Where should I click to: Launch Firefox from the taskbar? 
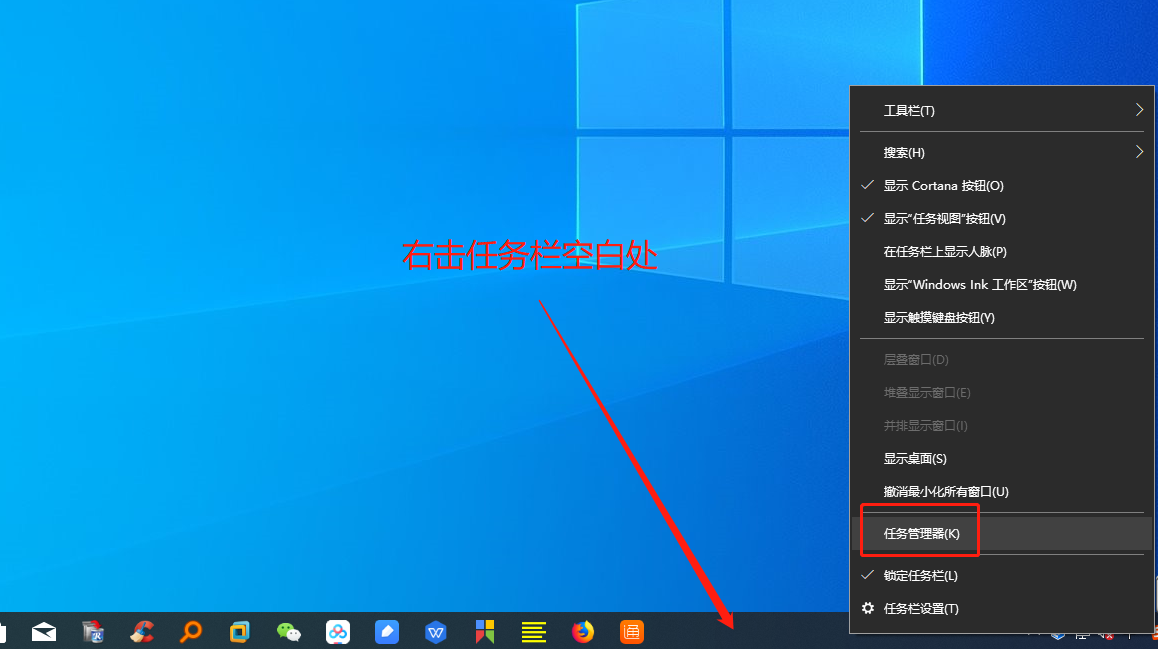point(582,632)
